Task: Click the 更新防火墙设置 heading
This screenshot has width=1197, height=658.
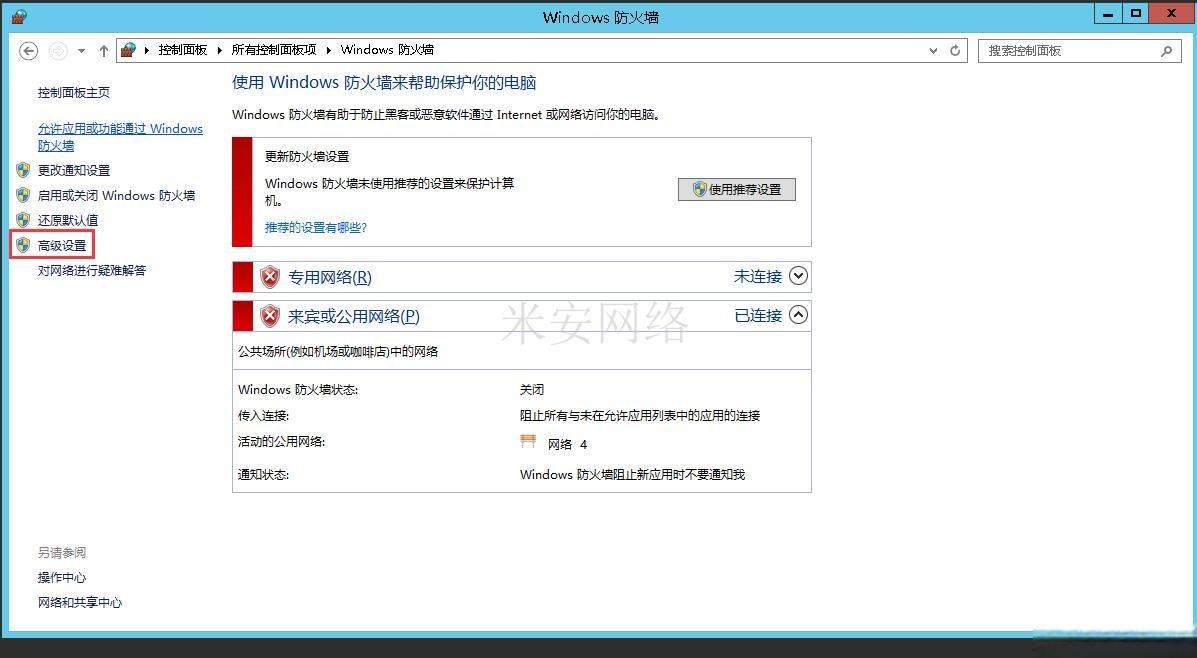Action: (307, 156)
